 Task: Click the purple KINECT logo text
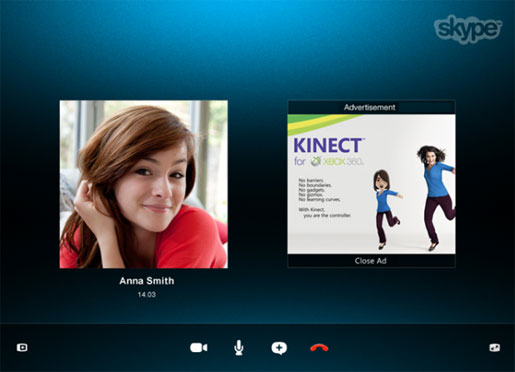(328, 145)
